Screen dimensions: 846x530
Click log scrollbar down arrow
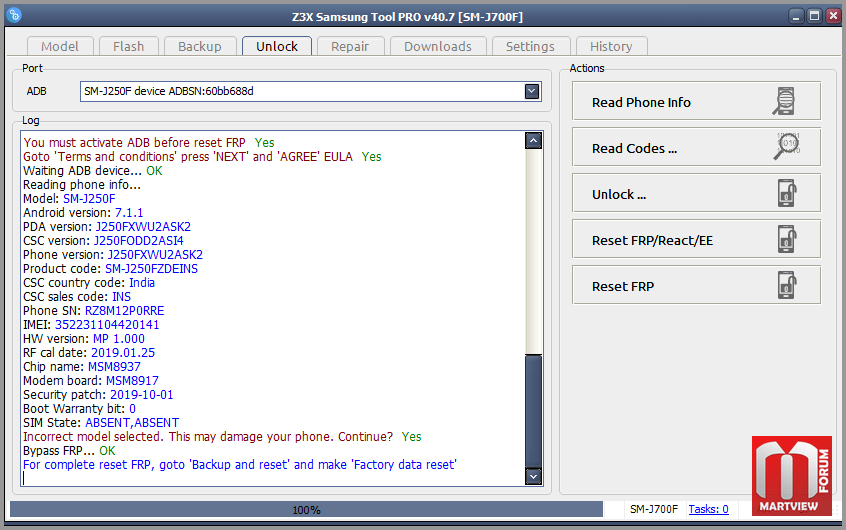point(534,477)
